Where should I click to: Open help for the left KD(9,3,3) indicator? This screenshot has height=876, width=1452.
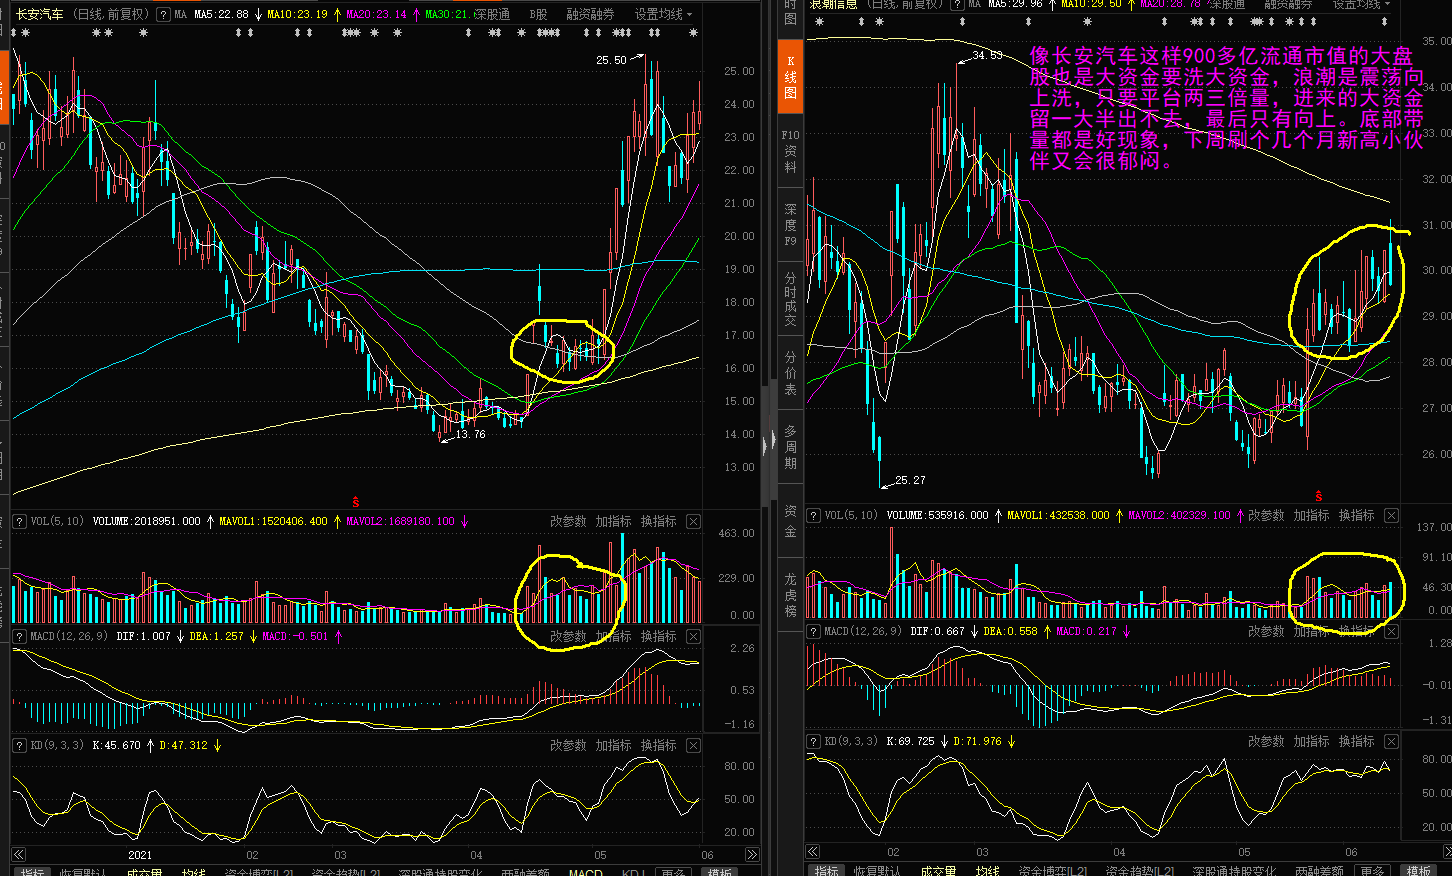(19, 745)
